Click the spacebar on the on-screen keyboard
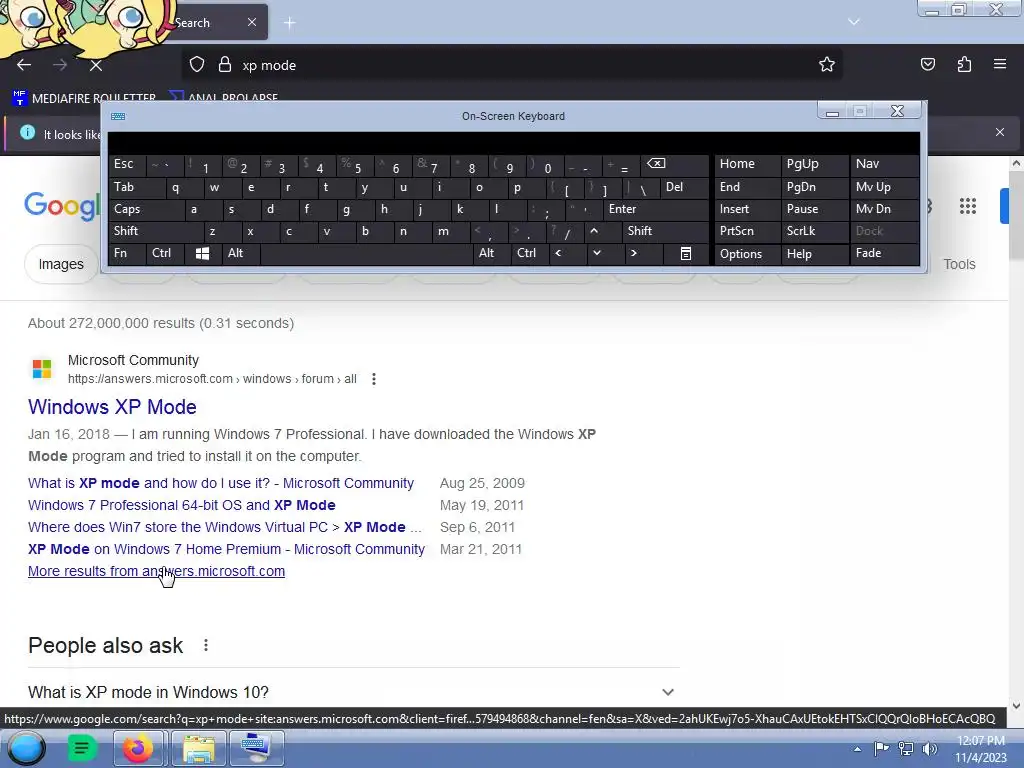1024x768 pixels. tap(366, 253)
